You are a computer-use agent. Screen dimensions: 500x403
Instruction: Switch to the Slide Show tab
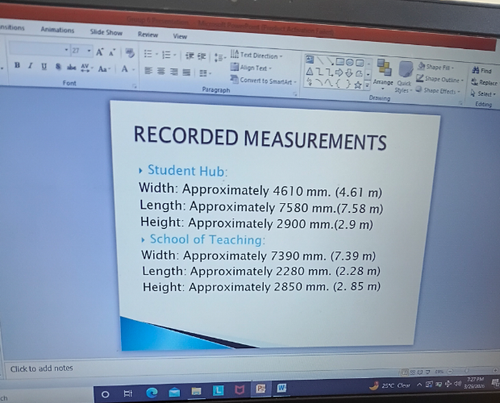(106, 32)
